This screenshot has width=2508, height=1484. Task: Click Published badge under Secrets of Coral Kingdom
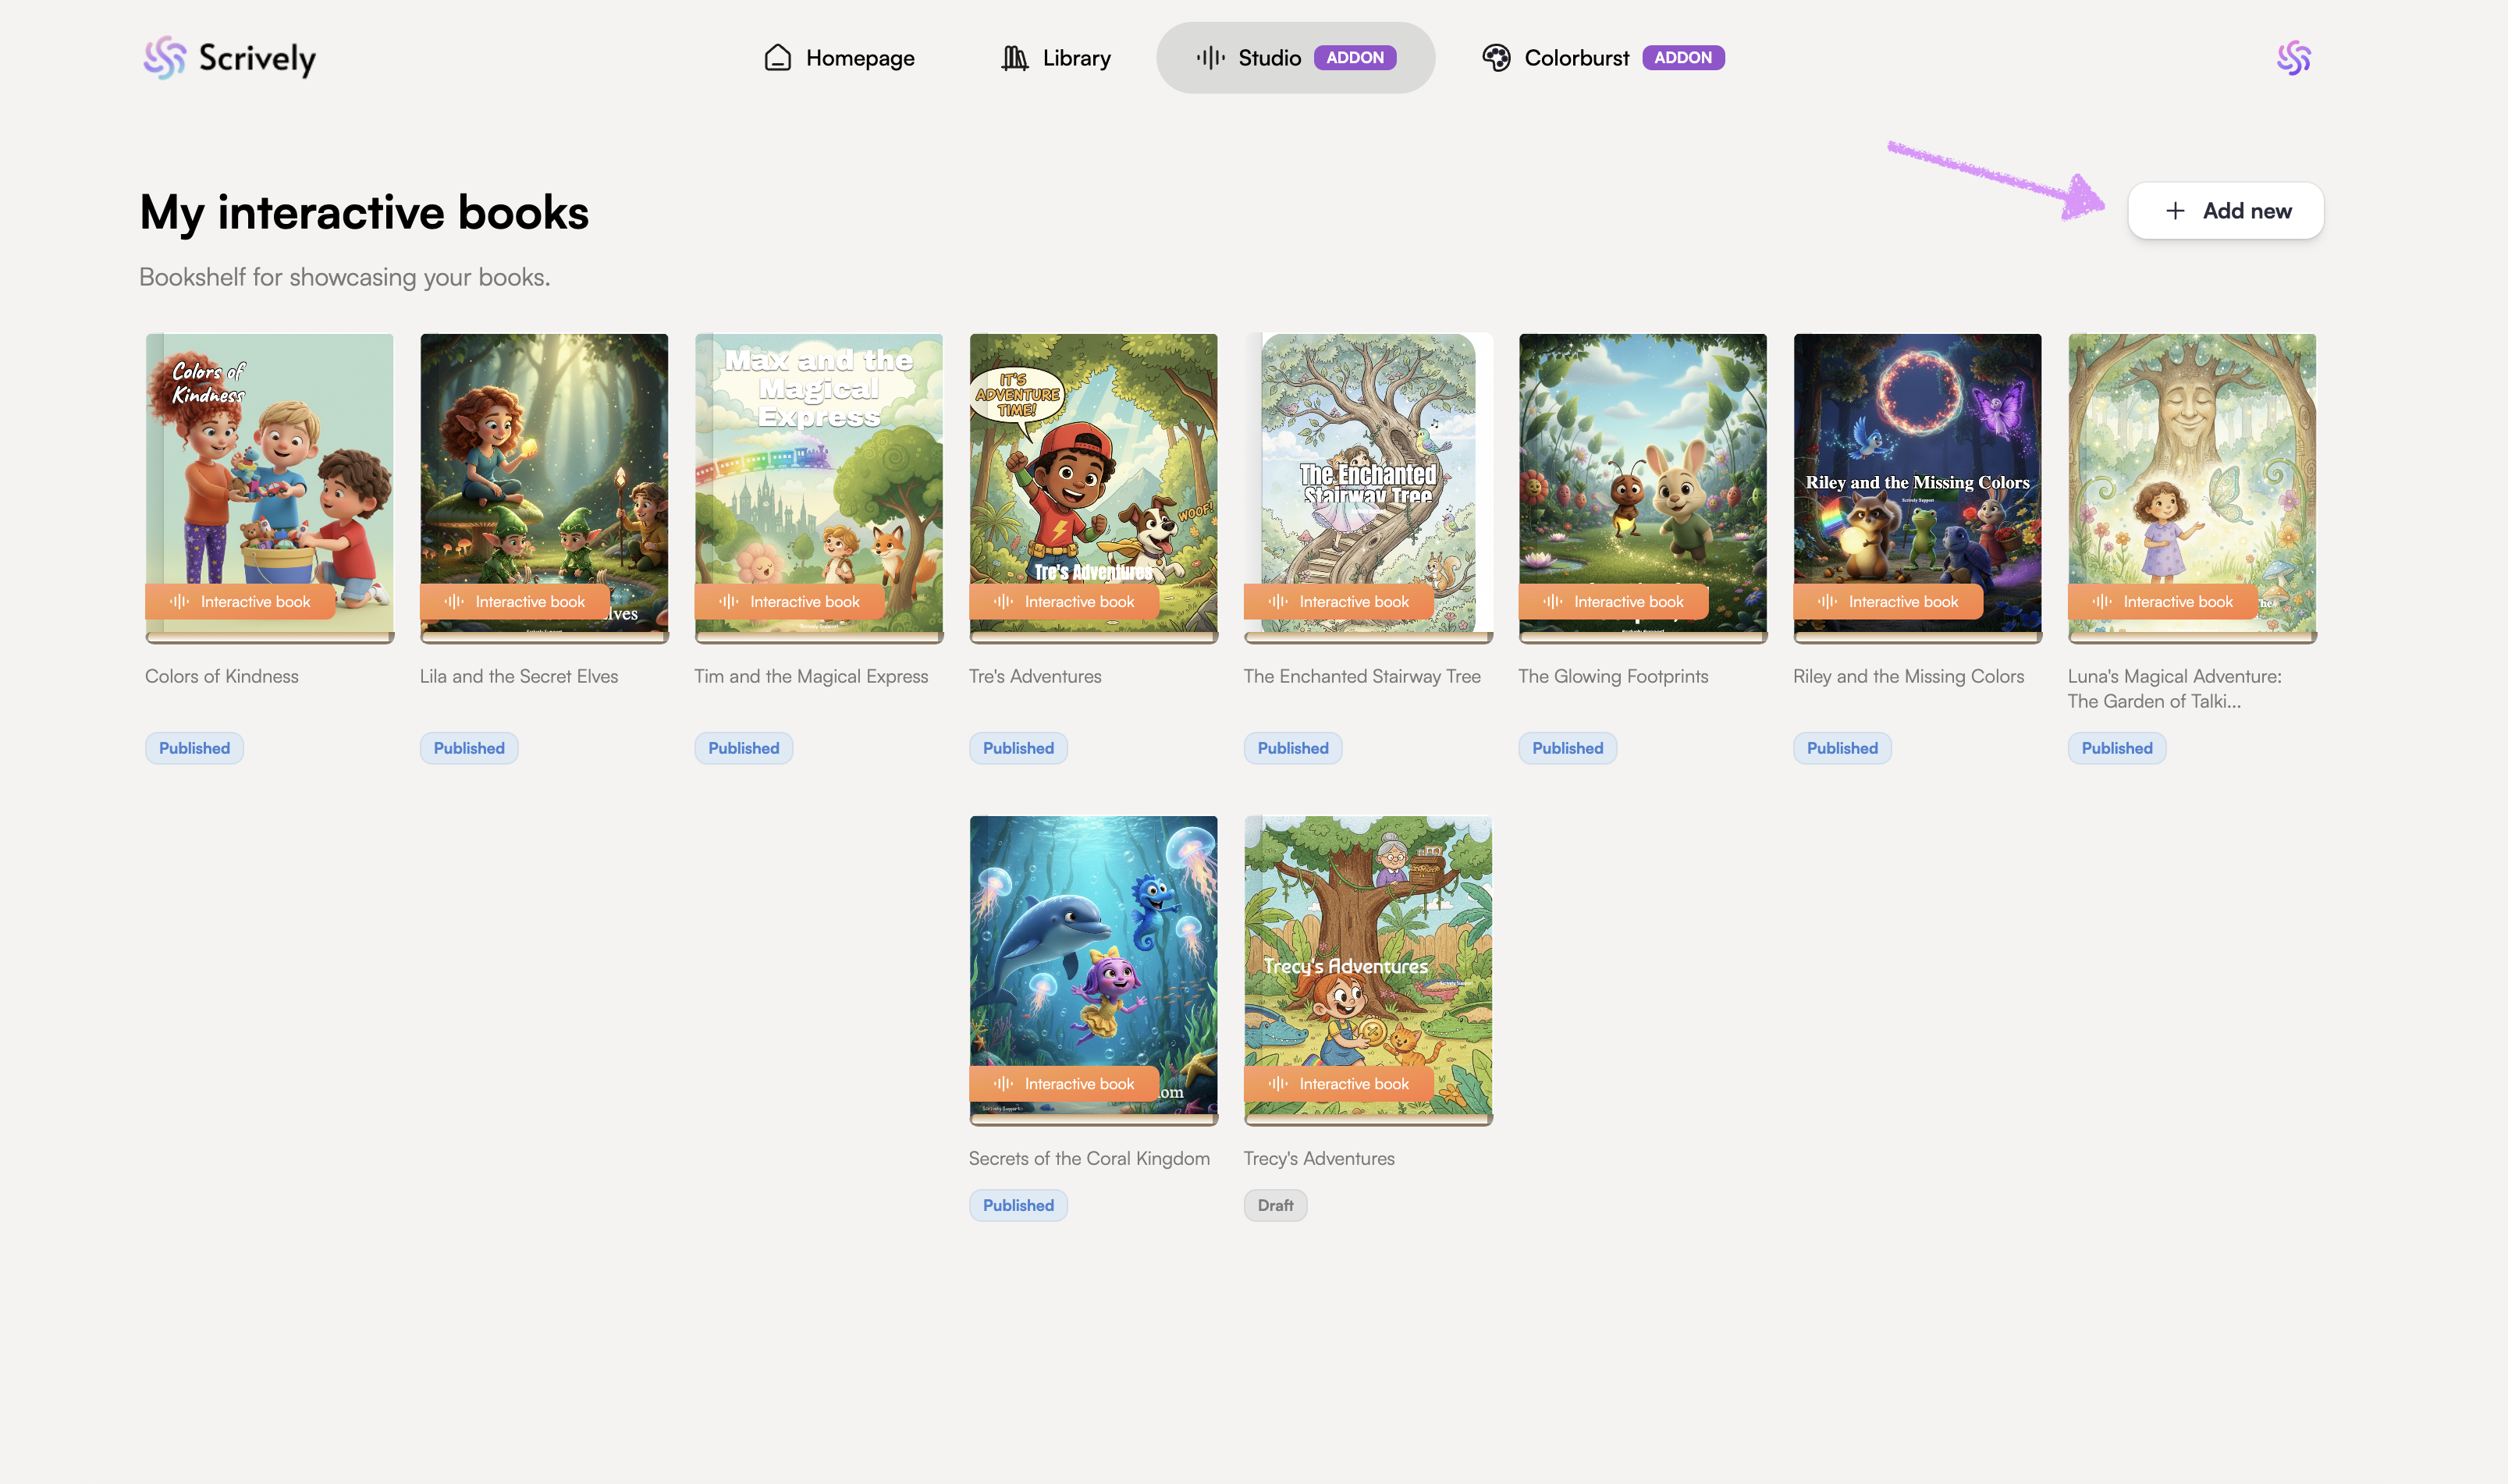coord(1018,1205)
